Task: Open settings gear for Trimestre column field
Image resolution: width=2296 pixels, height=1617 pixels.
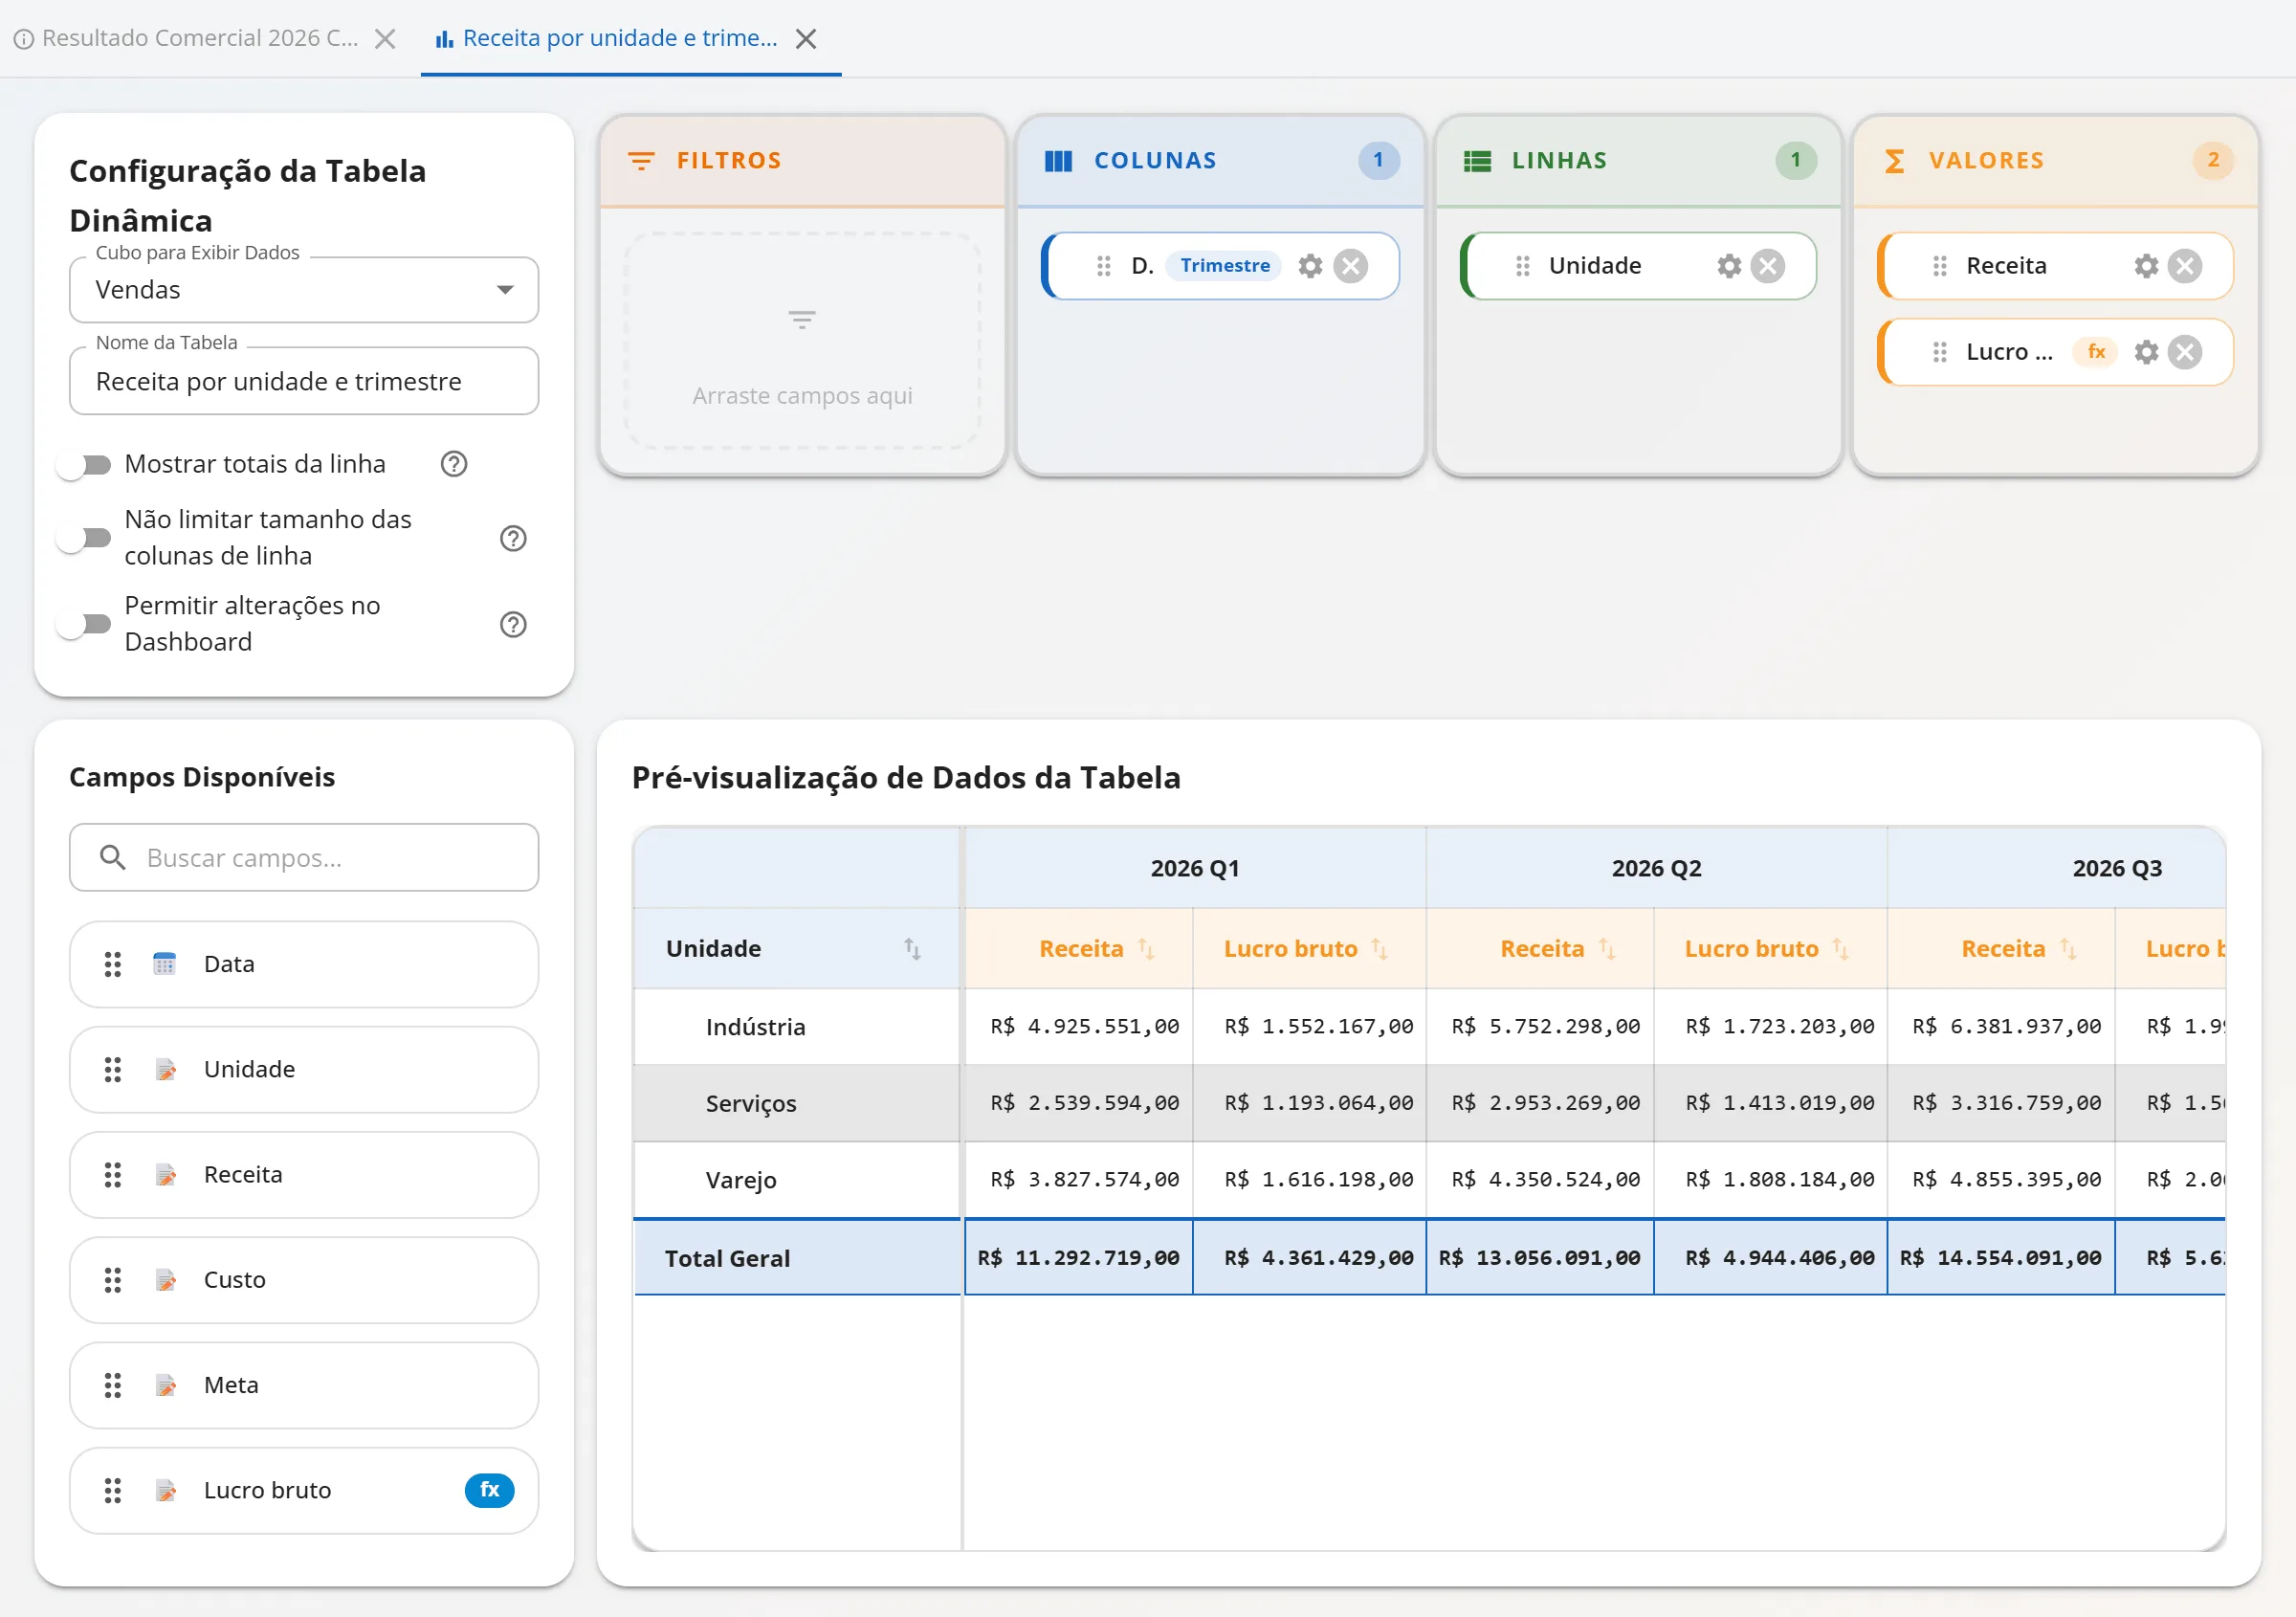Action: pos(1310,266)
